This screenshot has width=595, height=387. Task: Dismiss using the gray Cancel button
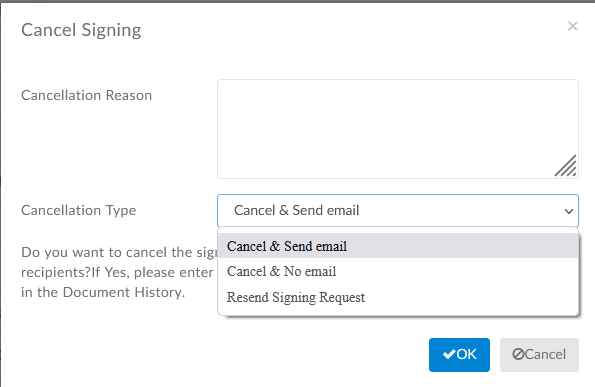coord(539,355)
